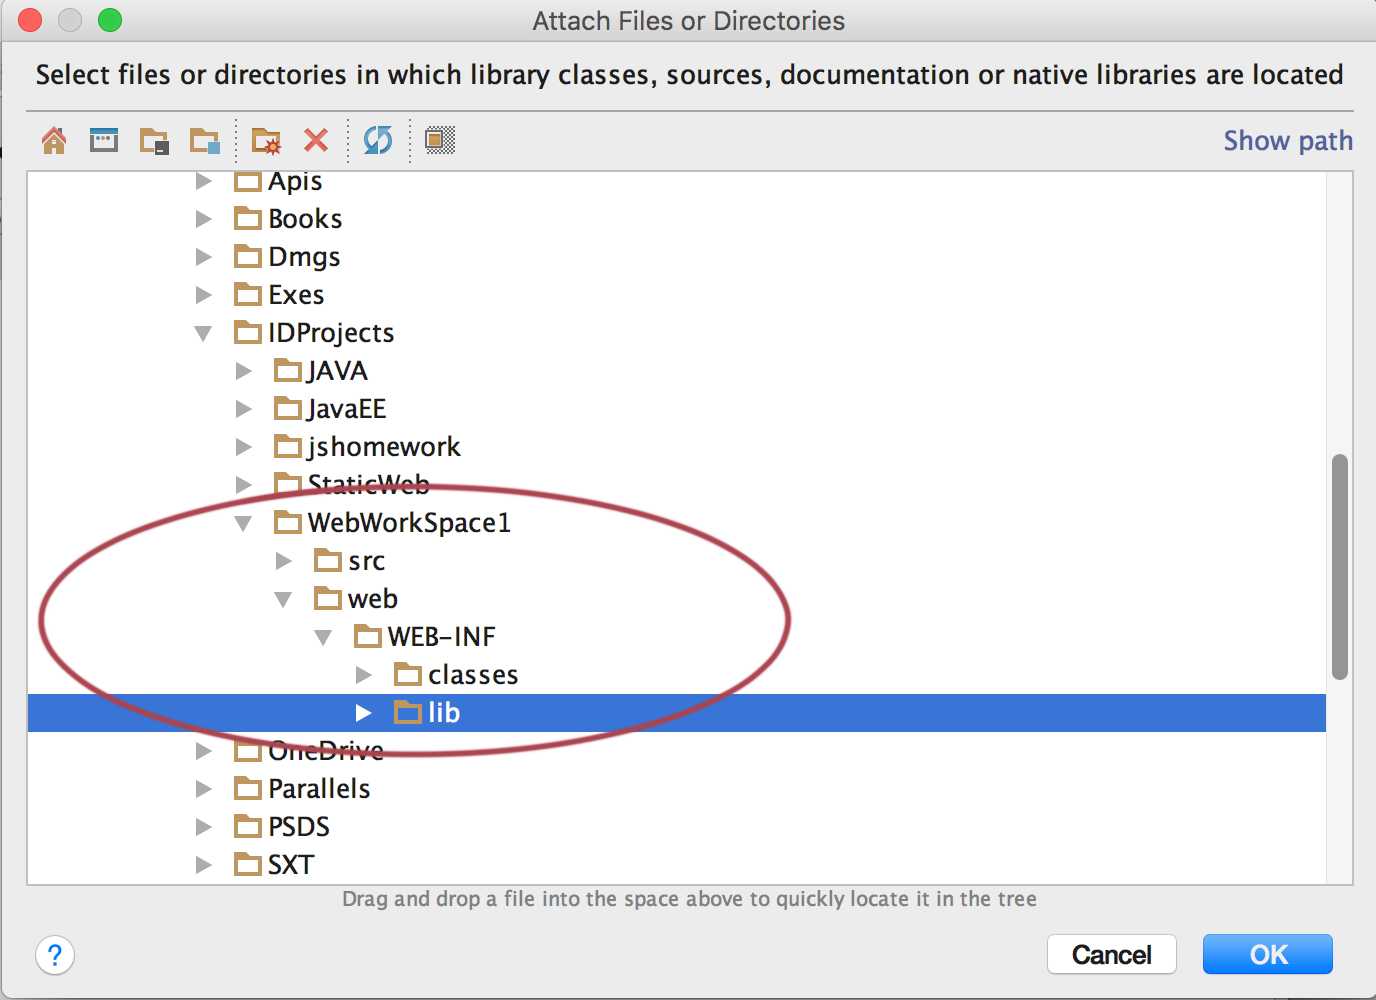Collapse the WebWorkSpace1 folder arrow
The height and width of the screenshot is (1000, 1376).
pyautogui.click(x=243, y=523)
